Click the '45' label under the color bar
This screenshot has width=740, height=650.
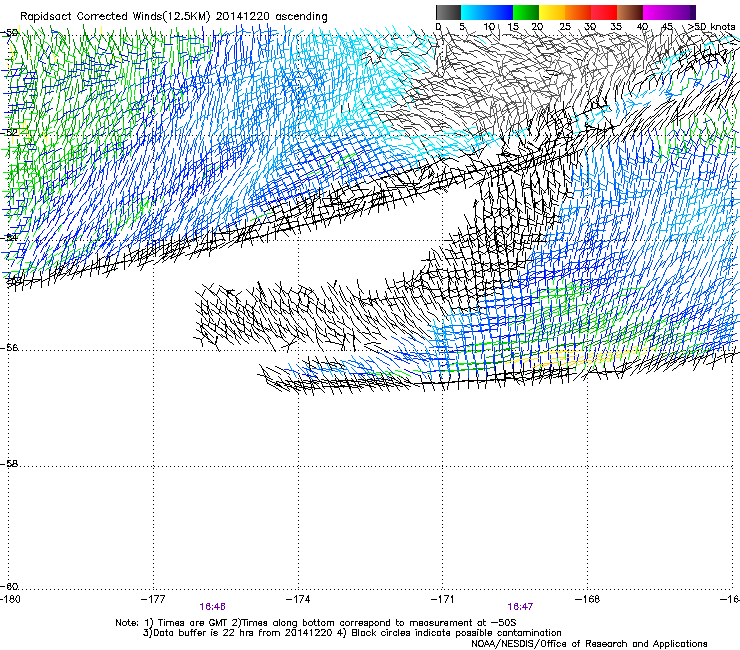point(667,26)
